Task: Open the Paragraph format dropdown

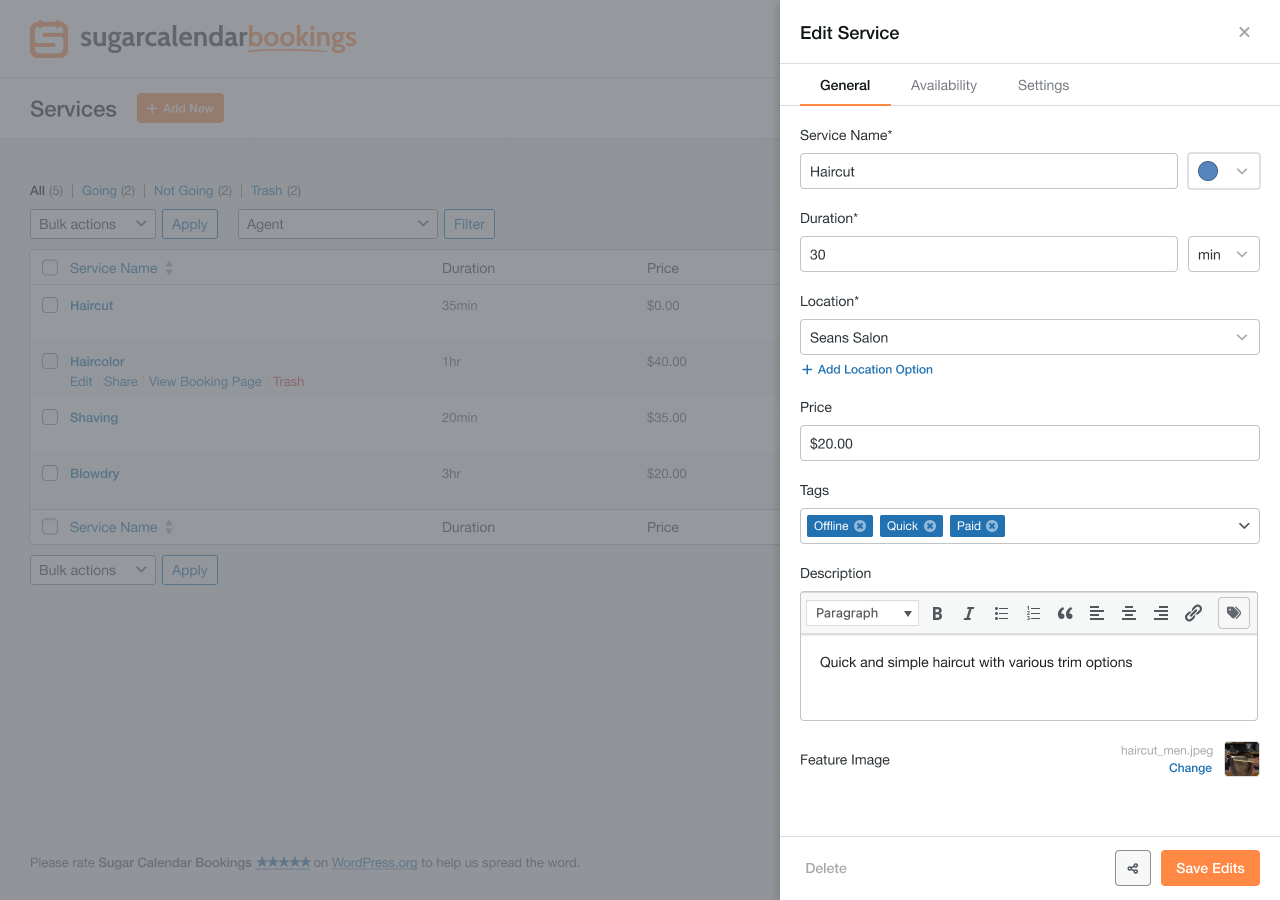Action: (x=862, y=613)
